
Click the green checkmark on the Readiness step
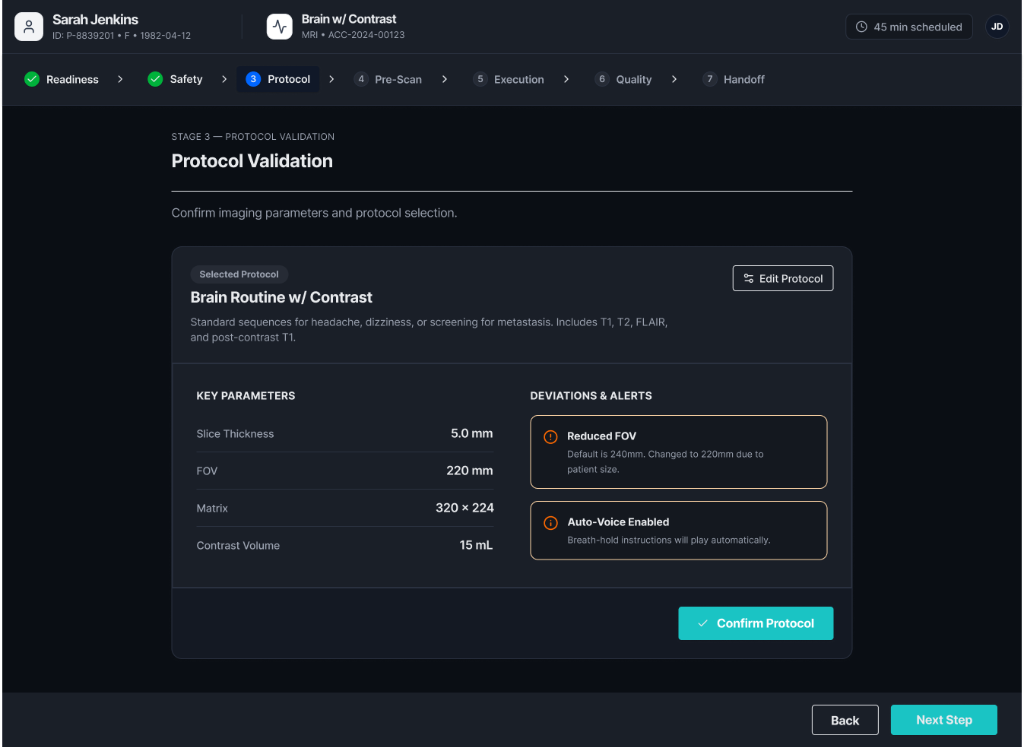(30, 78)
